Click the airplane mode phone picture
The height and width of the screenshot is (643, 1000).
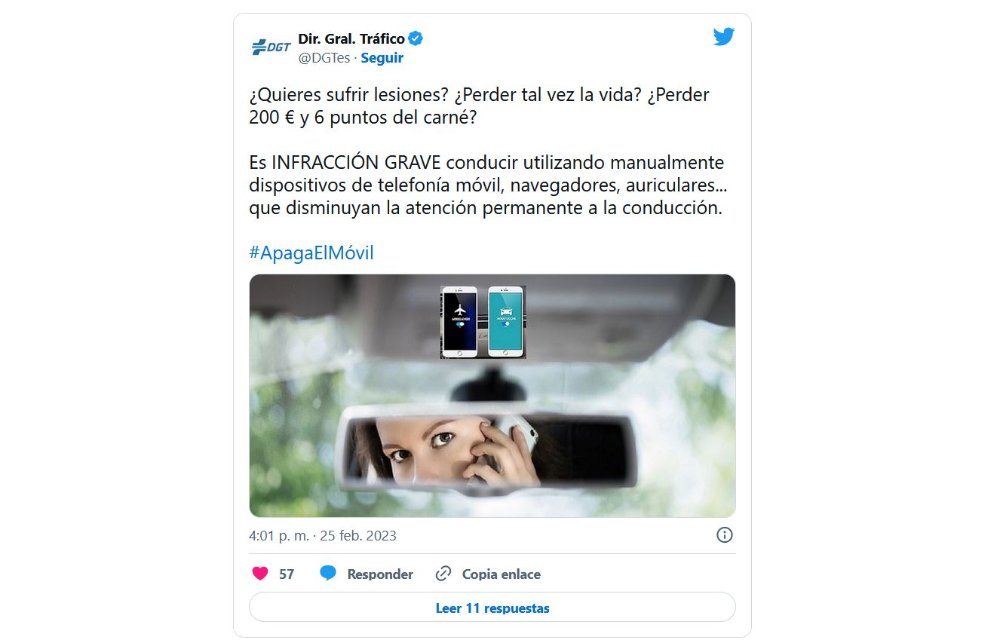pos(460,322)
